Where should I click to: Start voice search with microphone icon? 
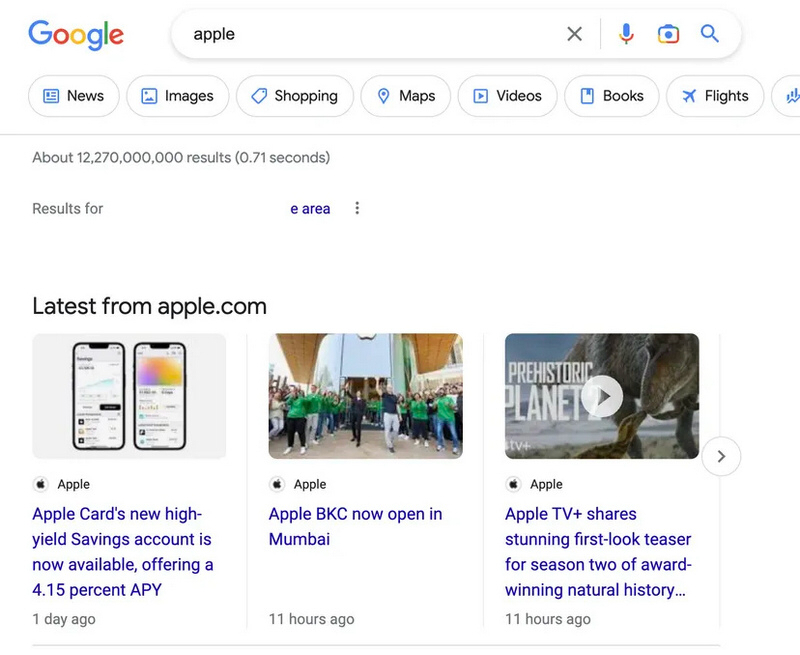pos(626,34)
